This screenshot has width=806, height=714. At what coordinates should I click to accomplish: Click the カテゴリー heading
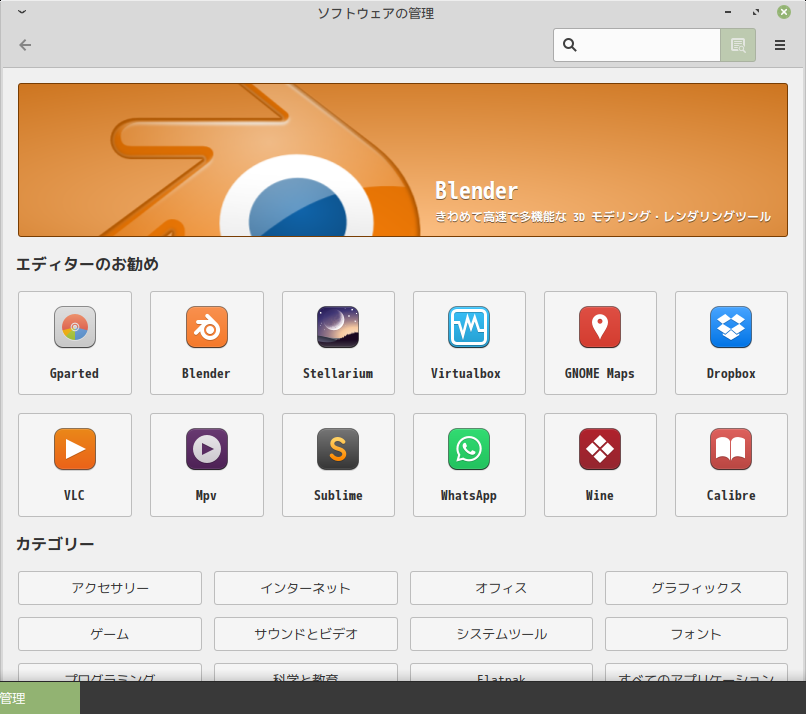click(x=55, y=544)
